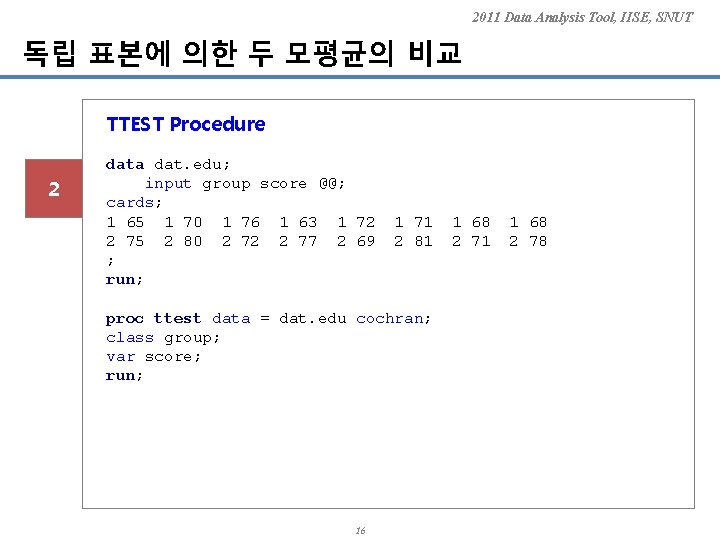The image size is (720, 540).
Task: Click the data pair '2 75'
Action: (125, 241)
